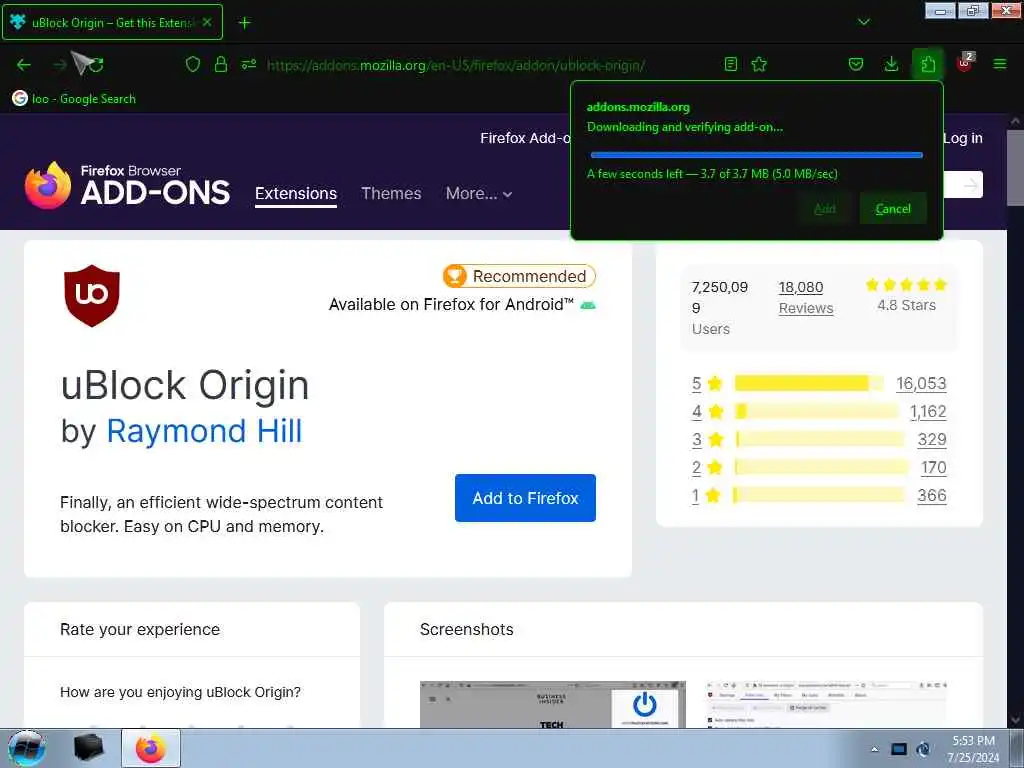Toggle reader view icon
Image resolution: width=1024 pixels, height=768 pixels.
point(731,64)
